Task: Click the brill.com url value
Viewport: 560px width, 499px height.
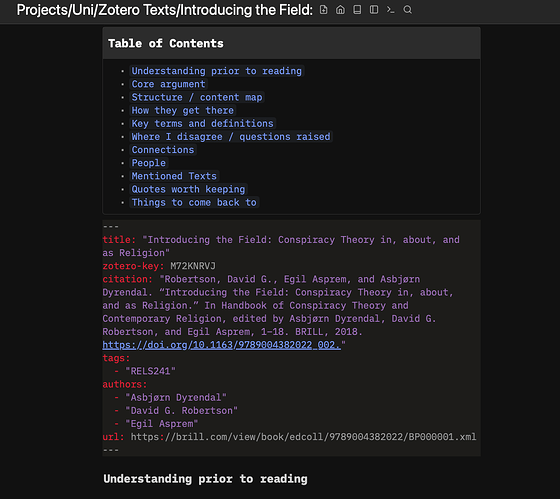Action: (x=304, y=437)
